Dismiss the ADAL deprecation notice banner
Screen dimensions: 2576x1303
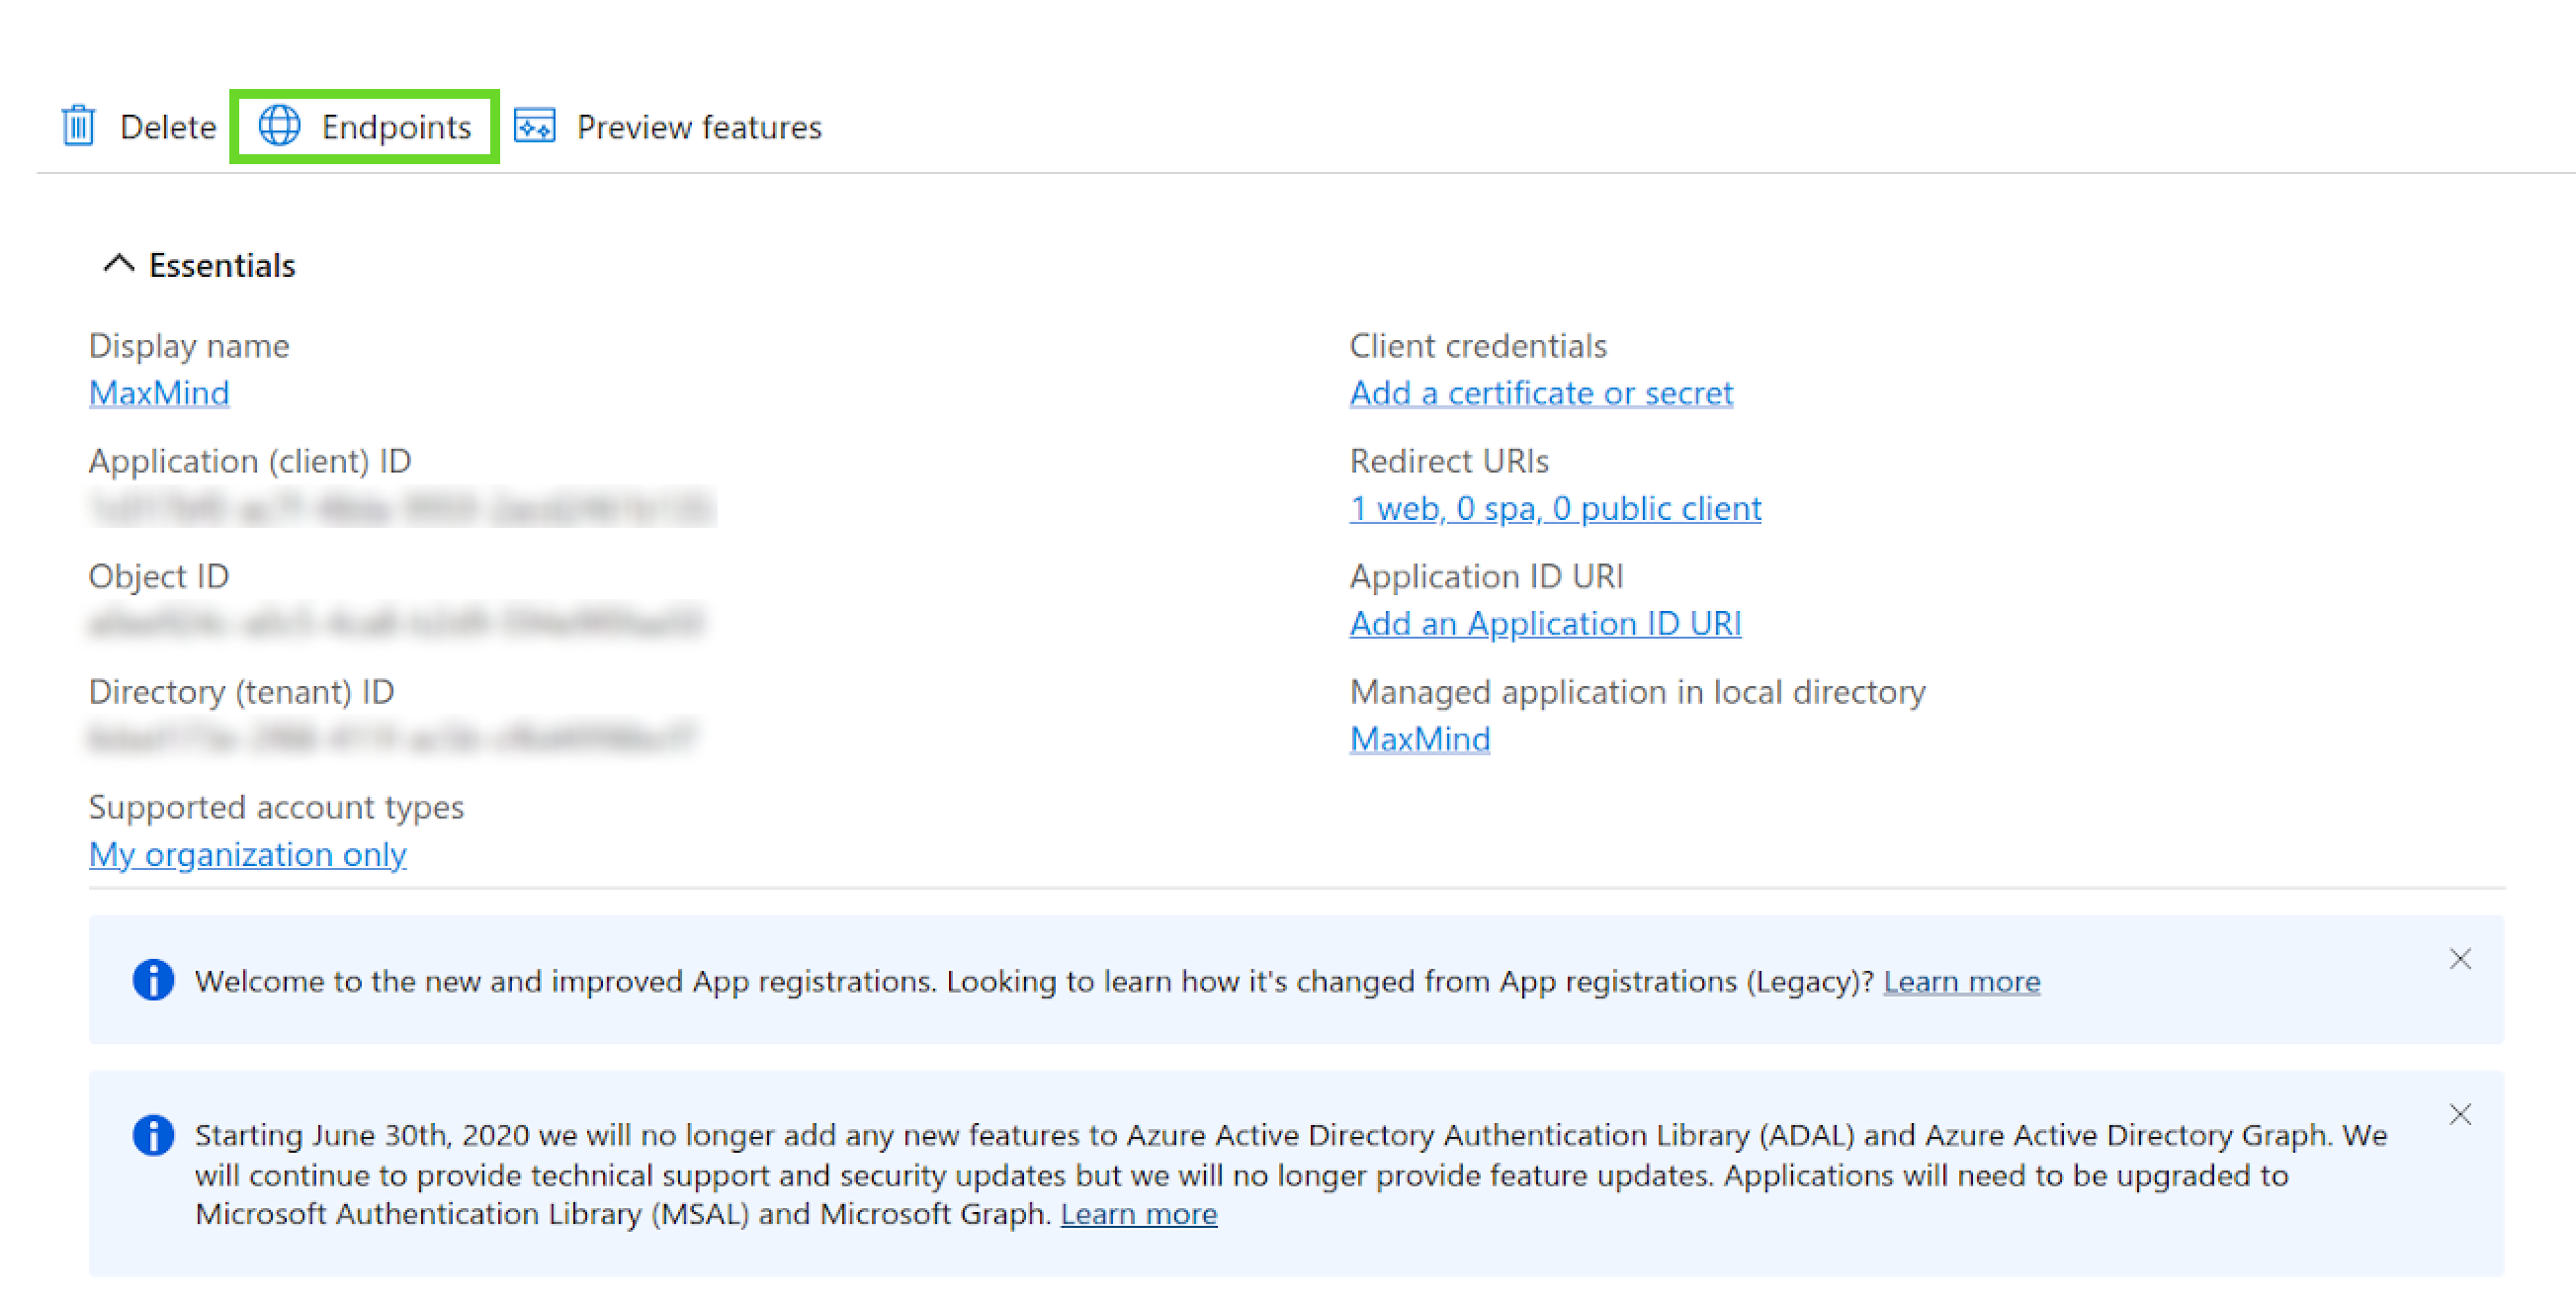(x=2459, y=1114)
